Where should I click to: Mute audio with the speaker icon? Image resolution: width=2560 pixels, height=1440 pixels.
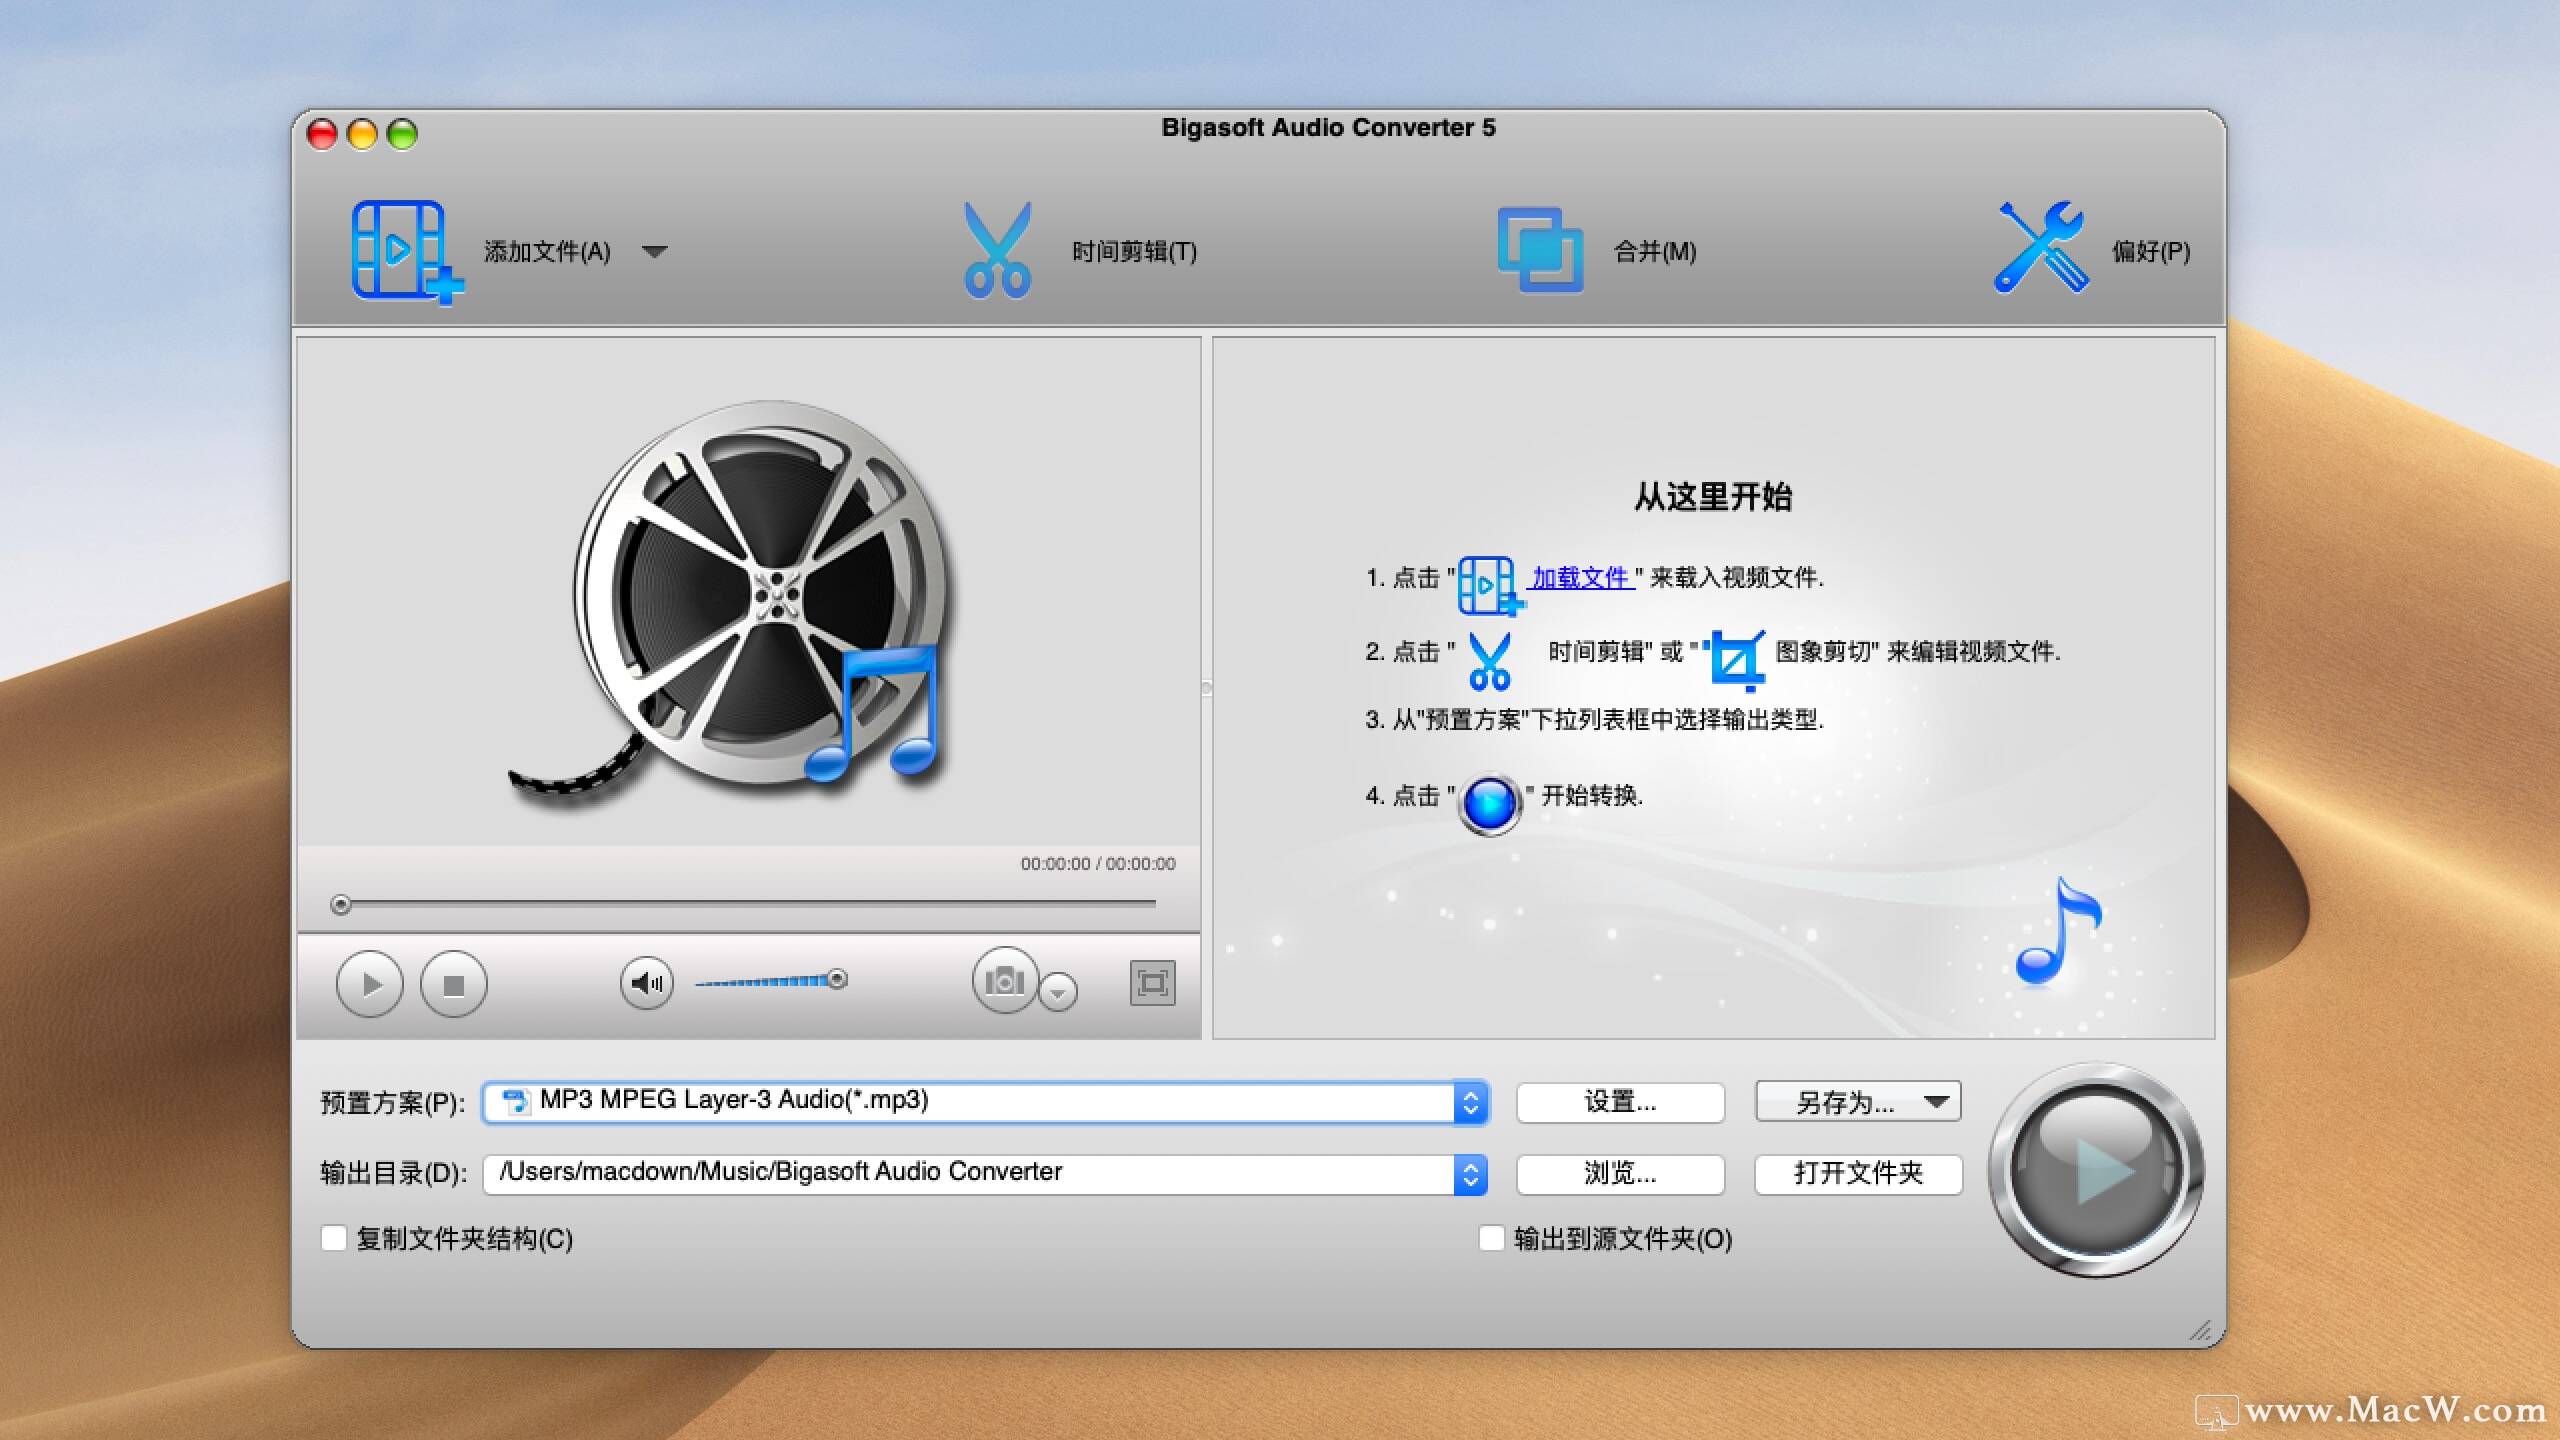tap(647, 983)
